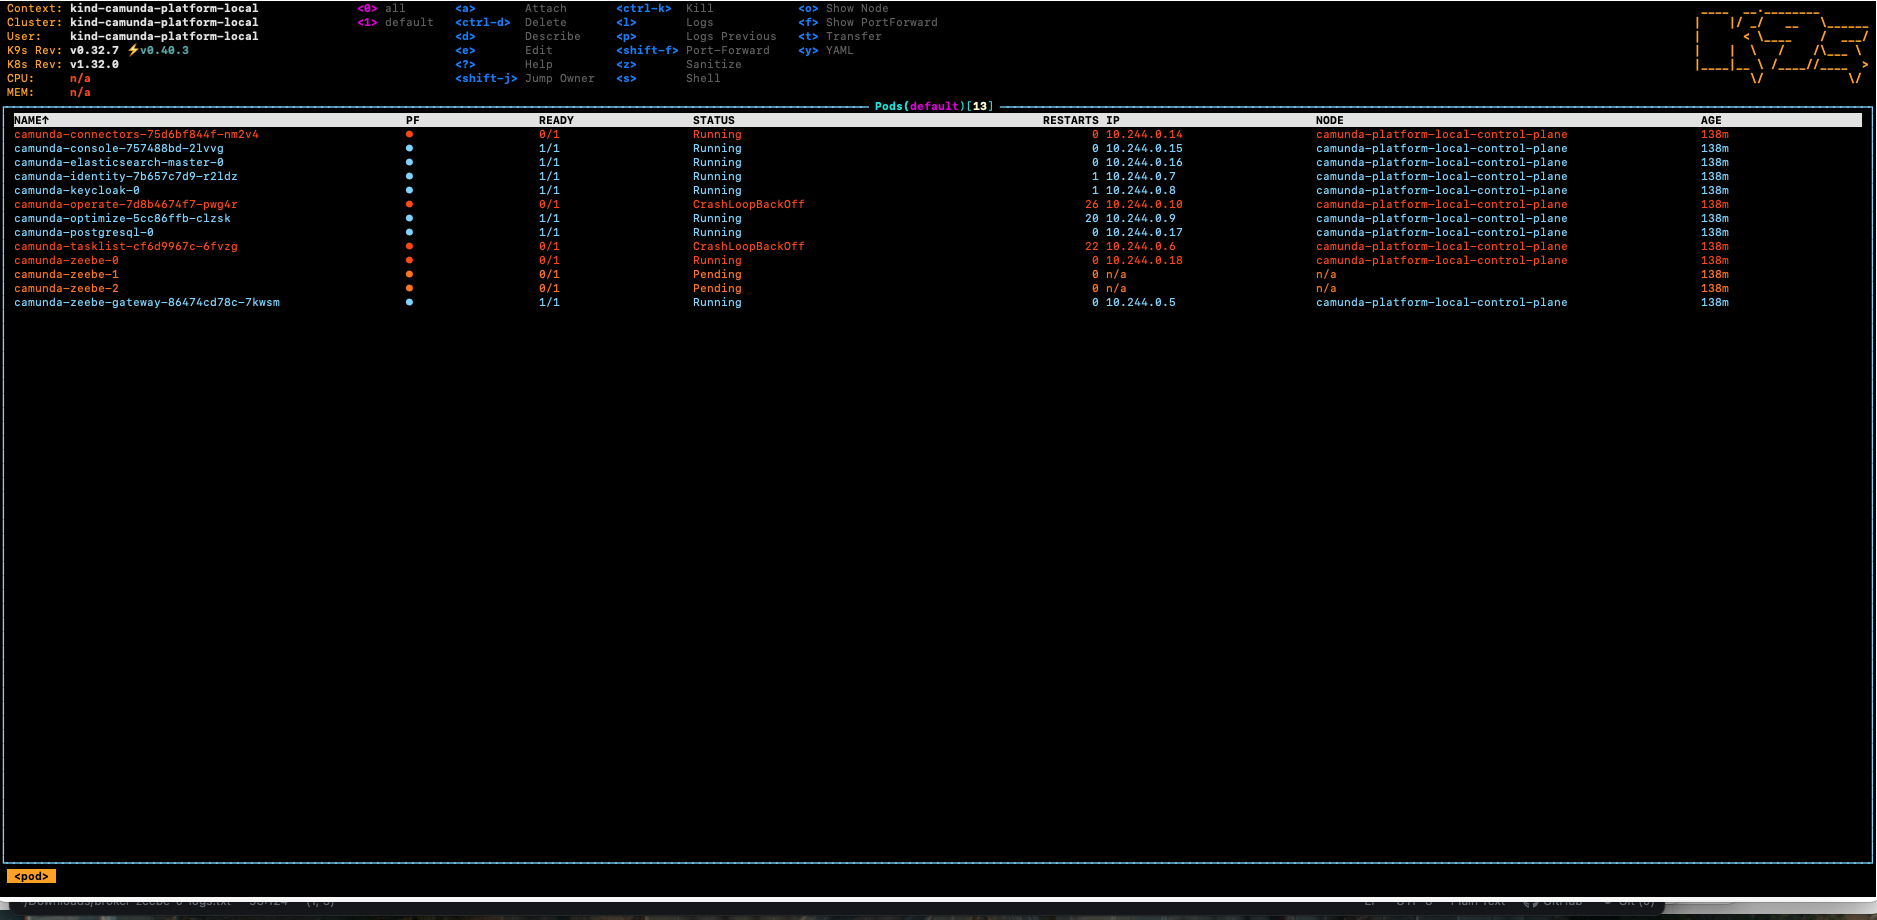Click CrashLoopBackOff status of camunda-operate pod
The height and width of the screenshot is (920, 1877).
748,204
